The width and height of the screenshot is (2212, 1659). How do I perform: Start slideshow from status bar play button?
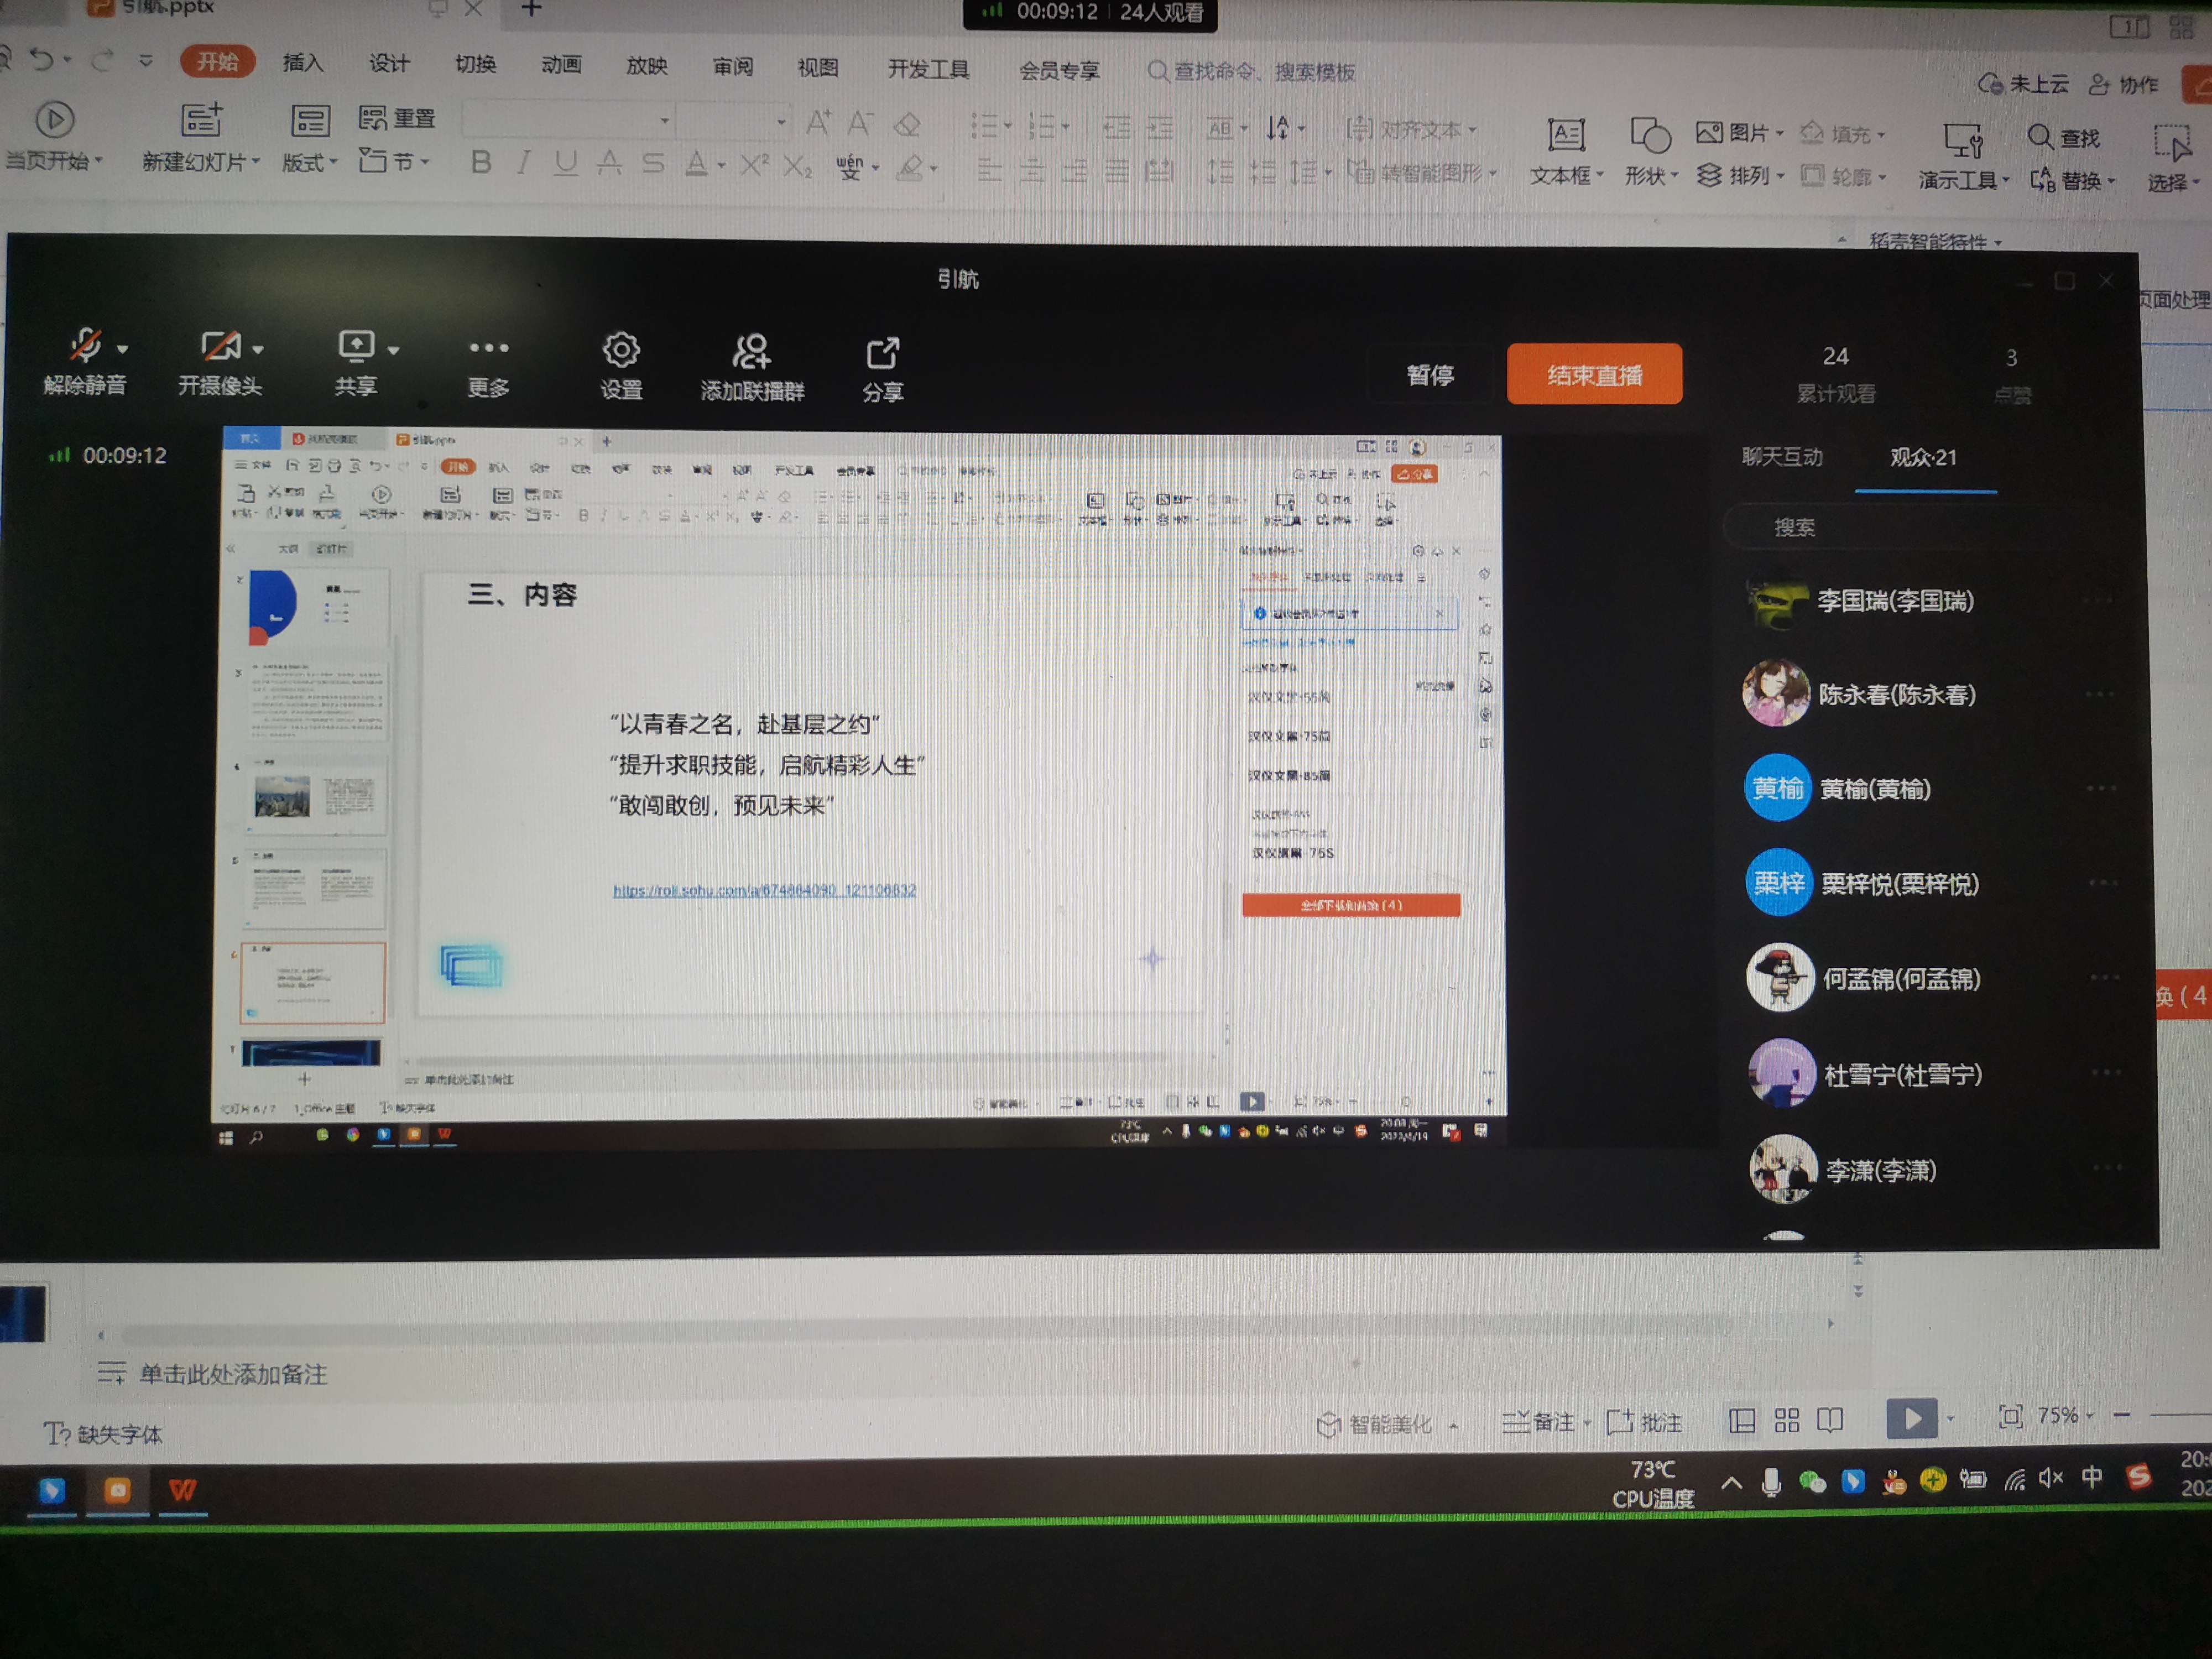click(x=1911, y=1418)
